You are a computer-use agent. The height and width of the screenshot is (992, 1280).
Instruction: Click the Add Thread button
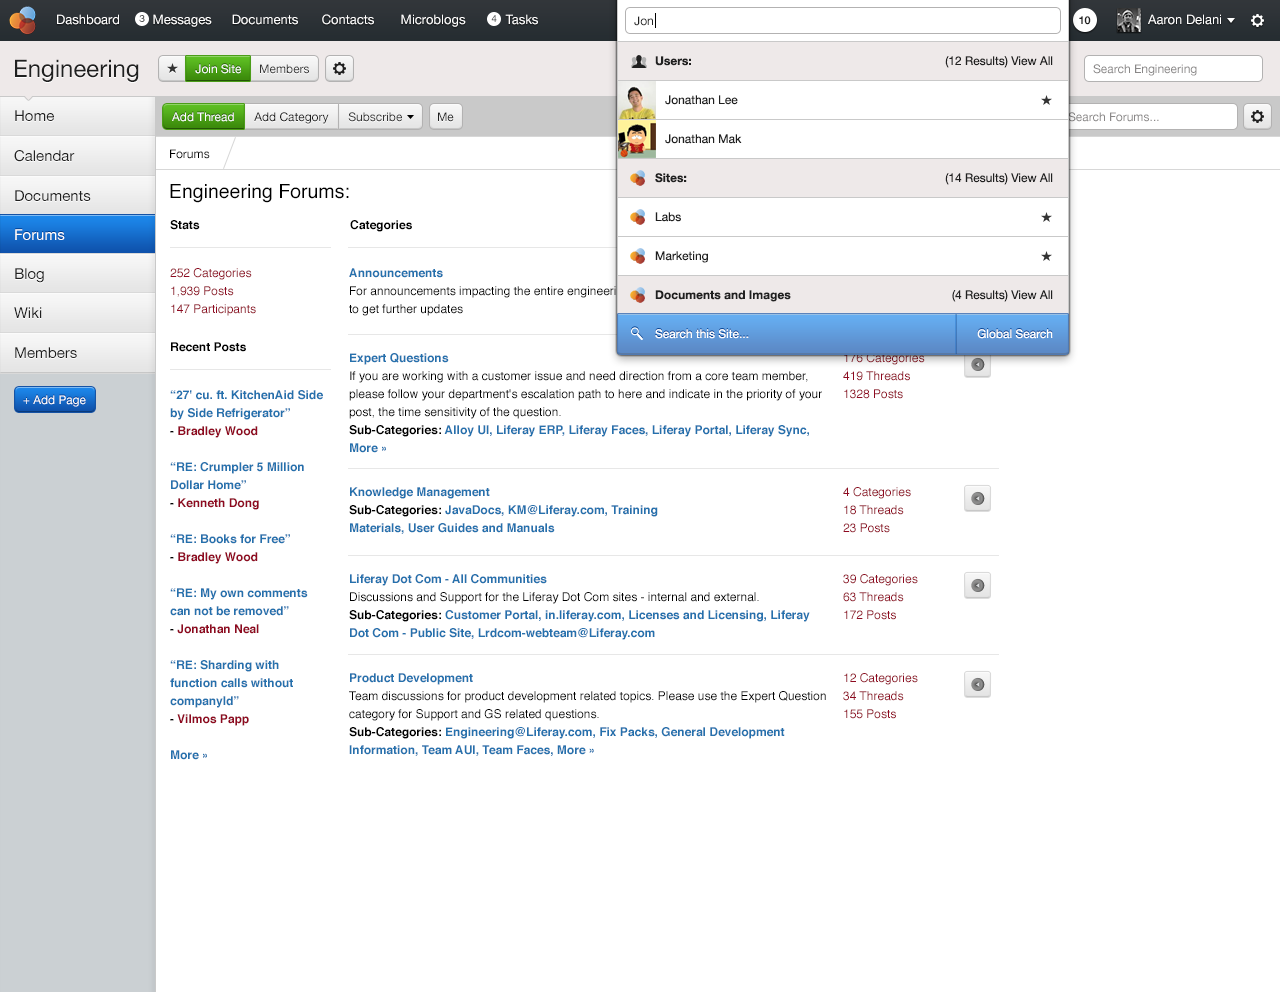click(x=203, y=117)
